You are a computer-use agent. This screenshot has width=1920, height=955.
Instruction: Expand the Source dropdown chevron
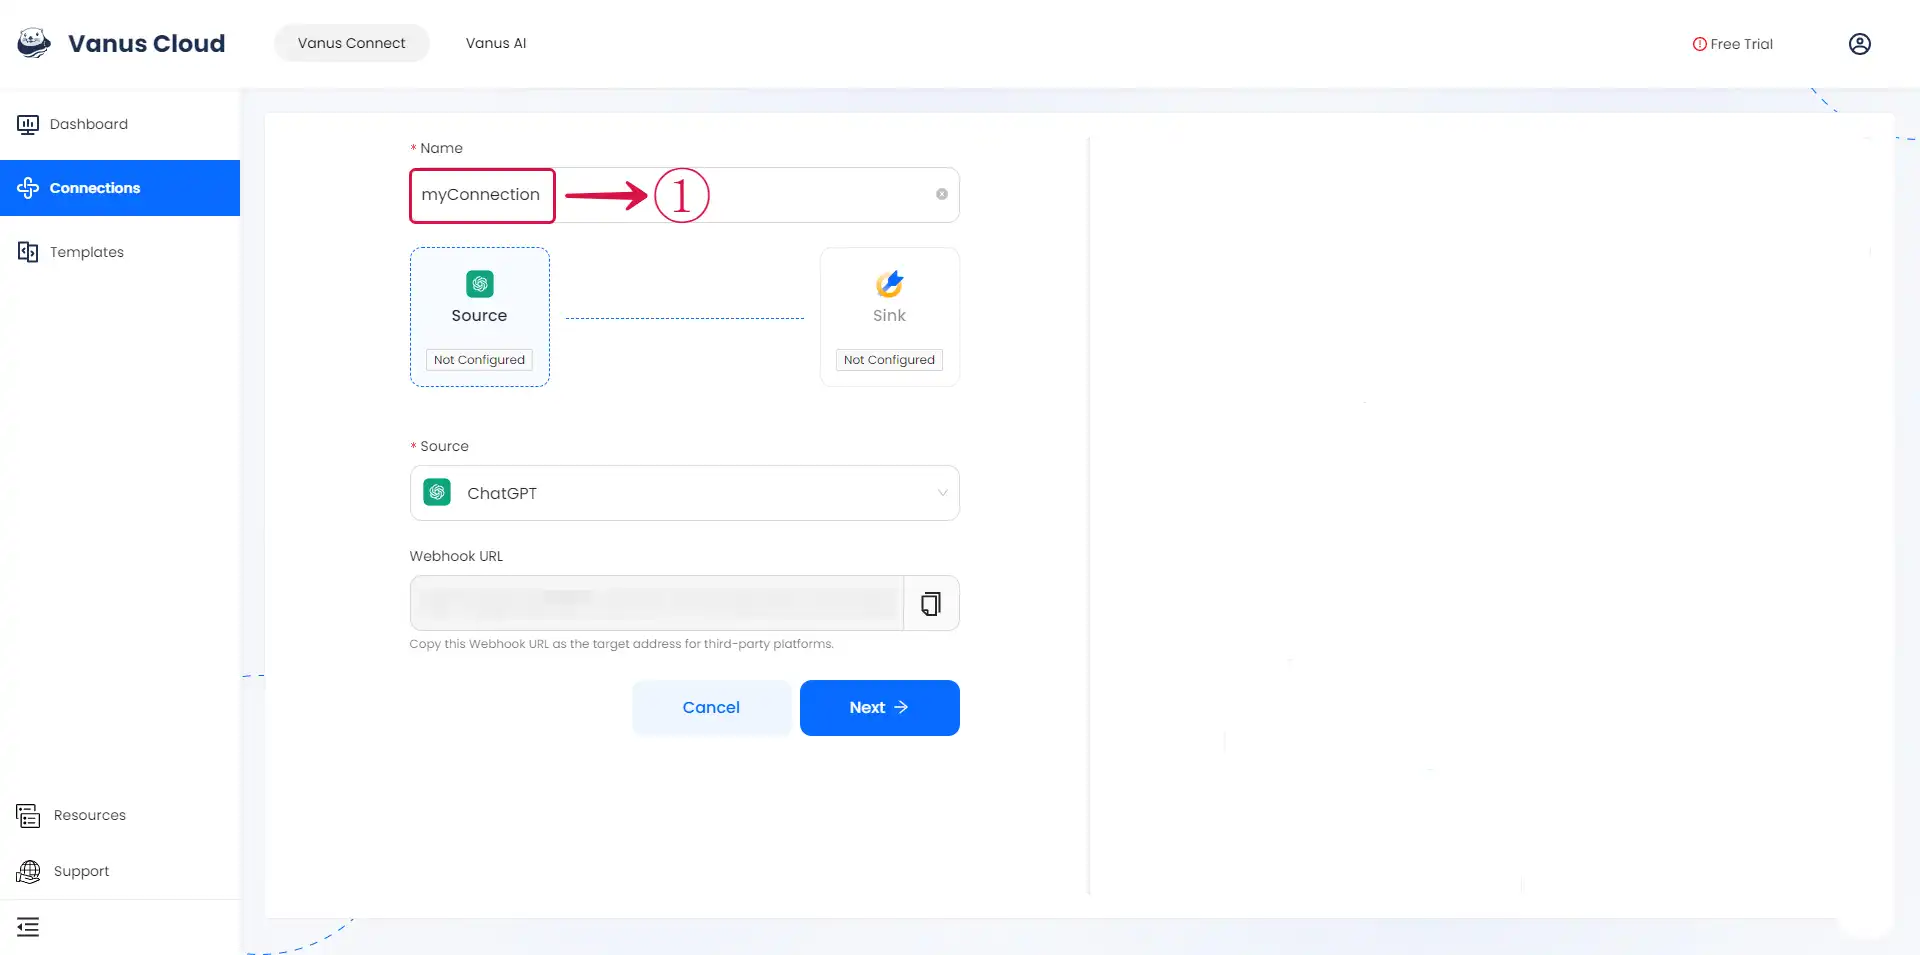click(942, 492)
